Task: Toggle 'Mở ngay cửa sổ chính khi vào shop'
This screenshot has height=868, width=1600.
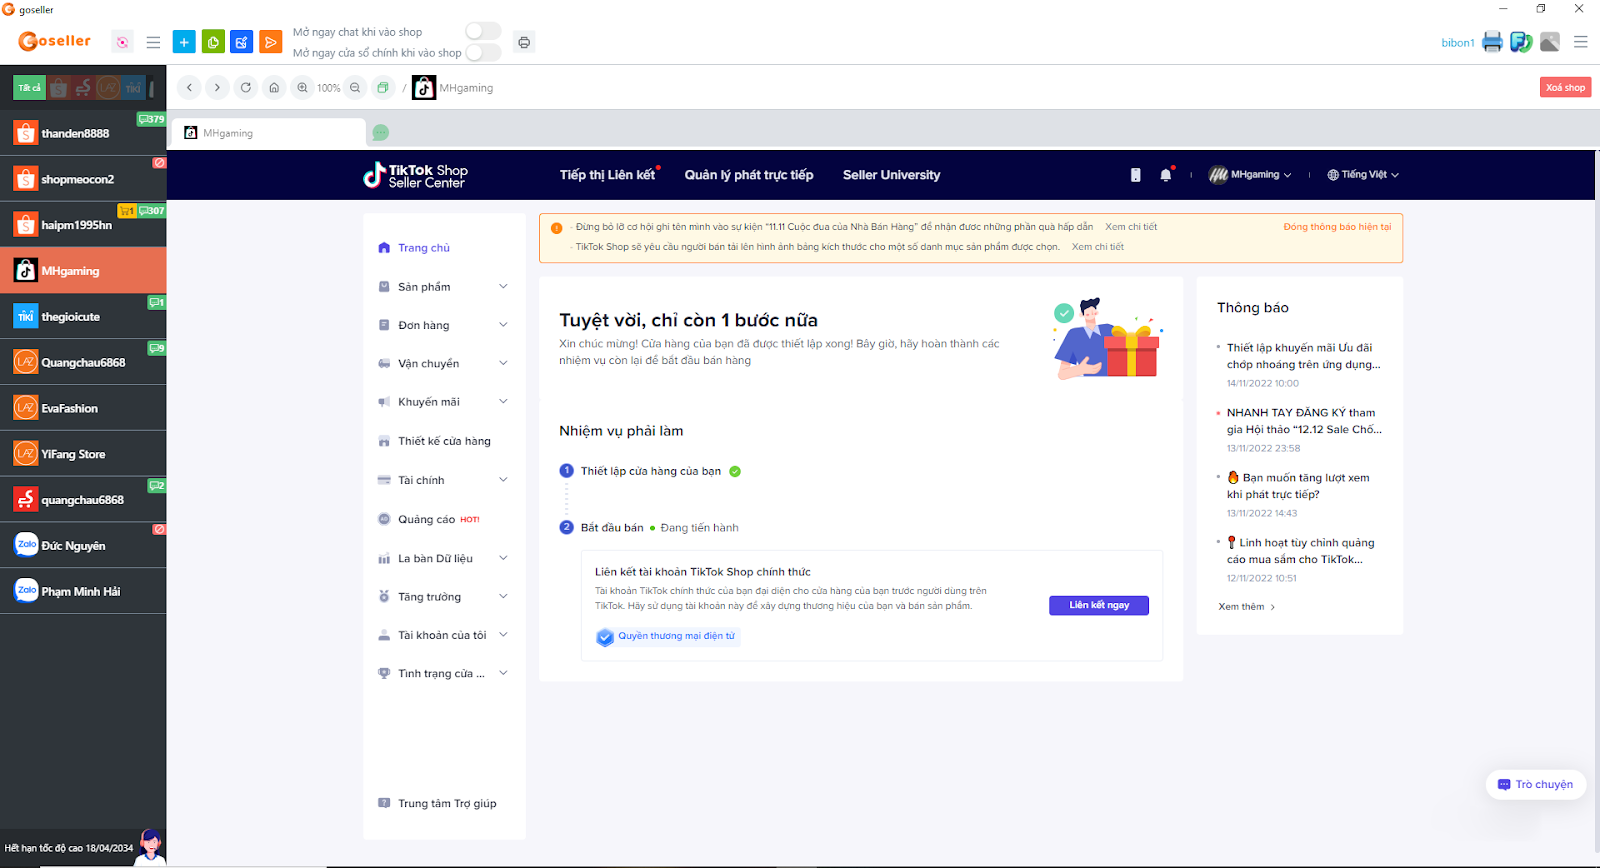Action: (483, 52)
